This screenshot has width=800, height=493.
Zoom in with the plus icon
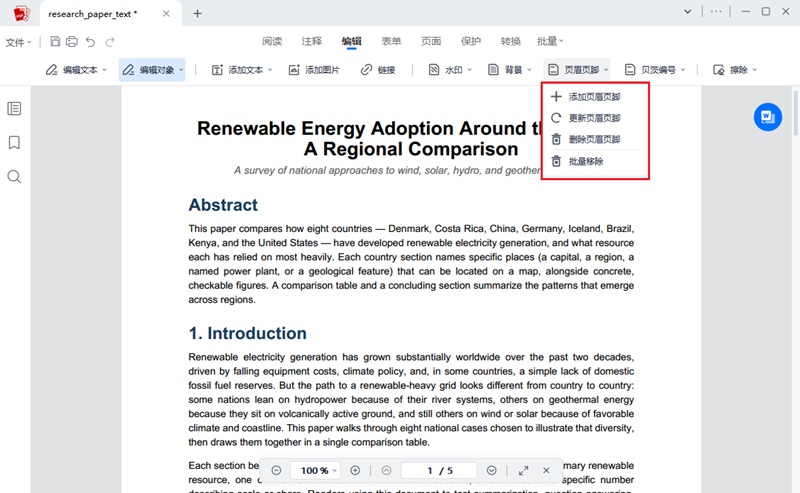point(355,471)
